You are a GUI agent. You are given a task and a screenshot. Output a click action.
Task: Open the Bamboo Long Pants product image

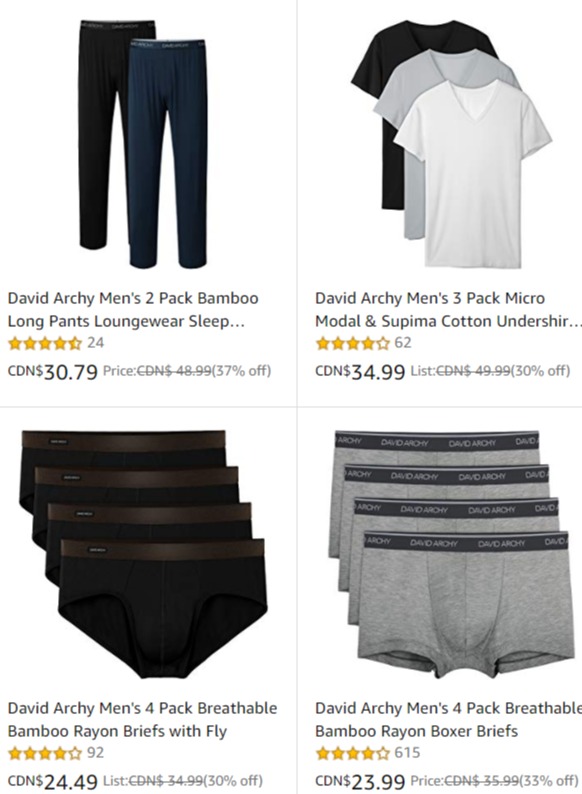pos(142,144)
